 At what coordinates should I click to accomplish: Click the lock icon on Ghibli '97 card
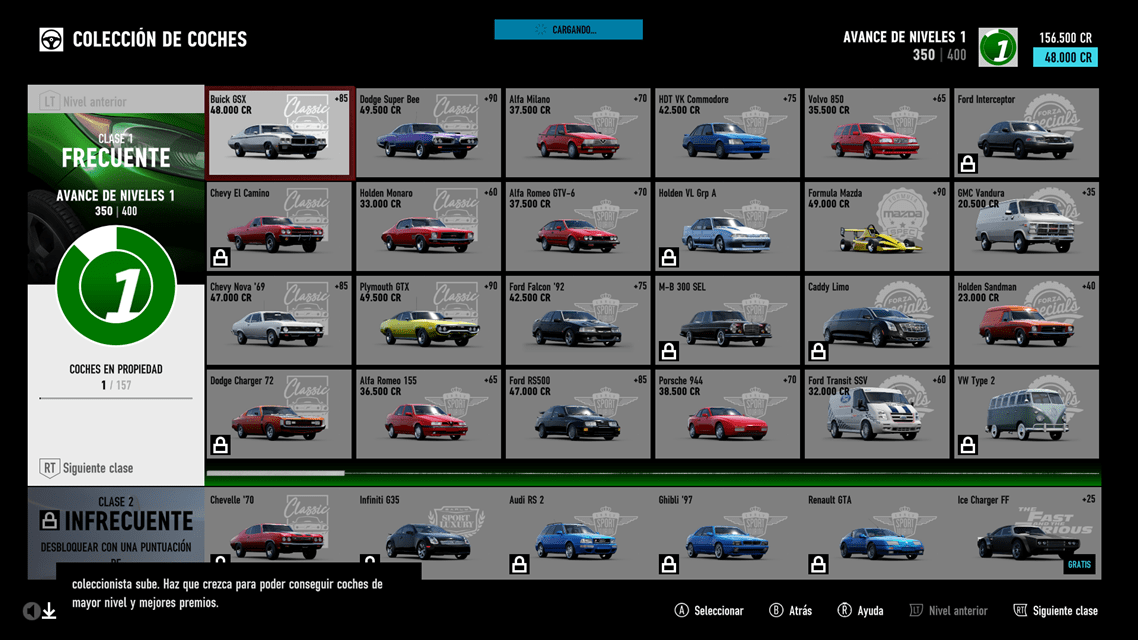pos(668,564)
